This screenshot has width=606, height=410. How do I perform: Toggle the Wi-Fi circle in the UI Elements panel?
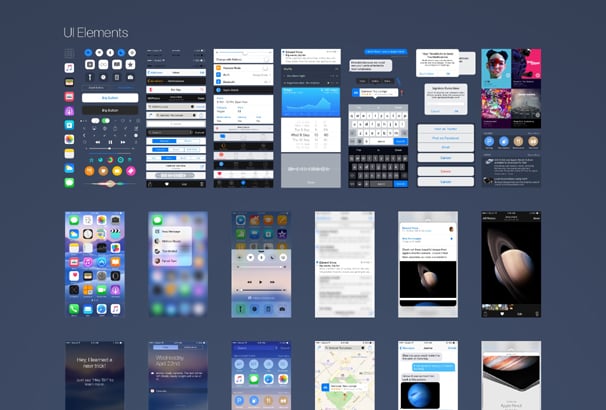coord(99,53)
